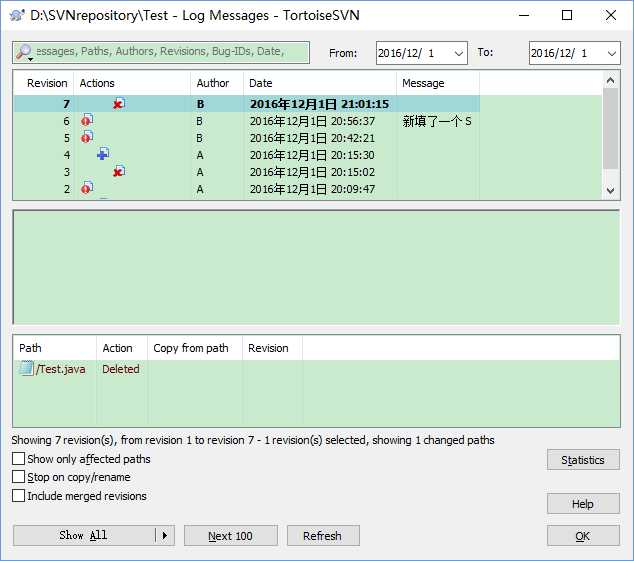
Task: Check Include merged revisions option
Action: pyautogui.click(x=18, y=495)
